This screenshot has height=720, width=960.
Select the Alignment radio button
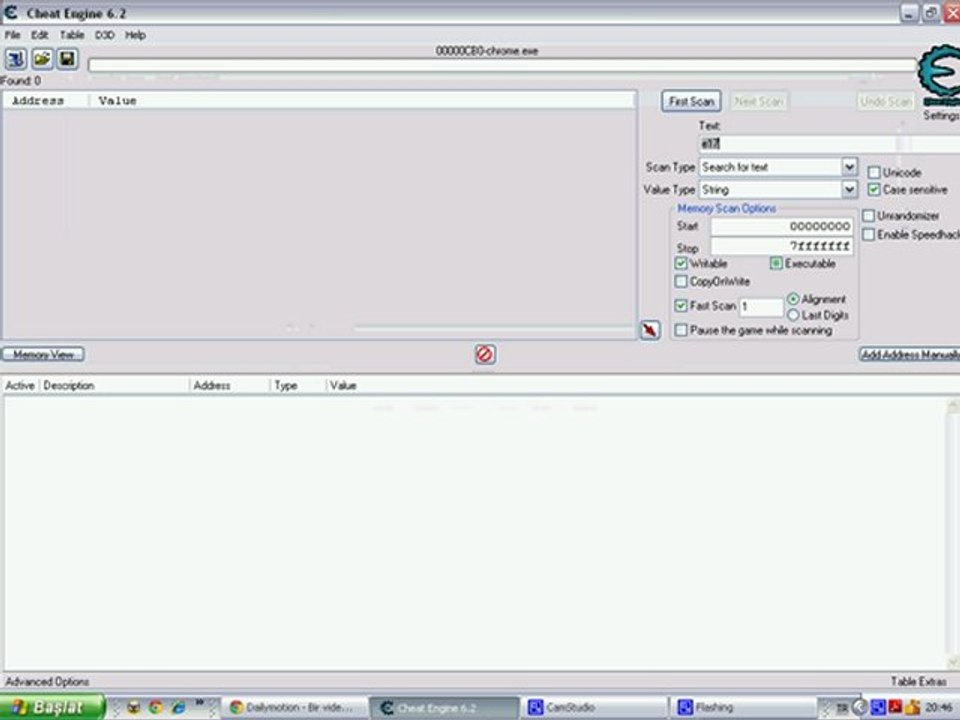(x=793, y=299)
